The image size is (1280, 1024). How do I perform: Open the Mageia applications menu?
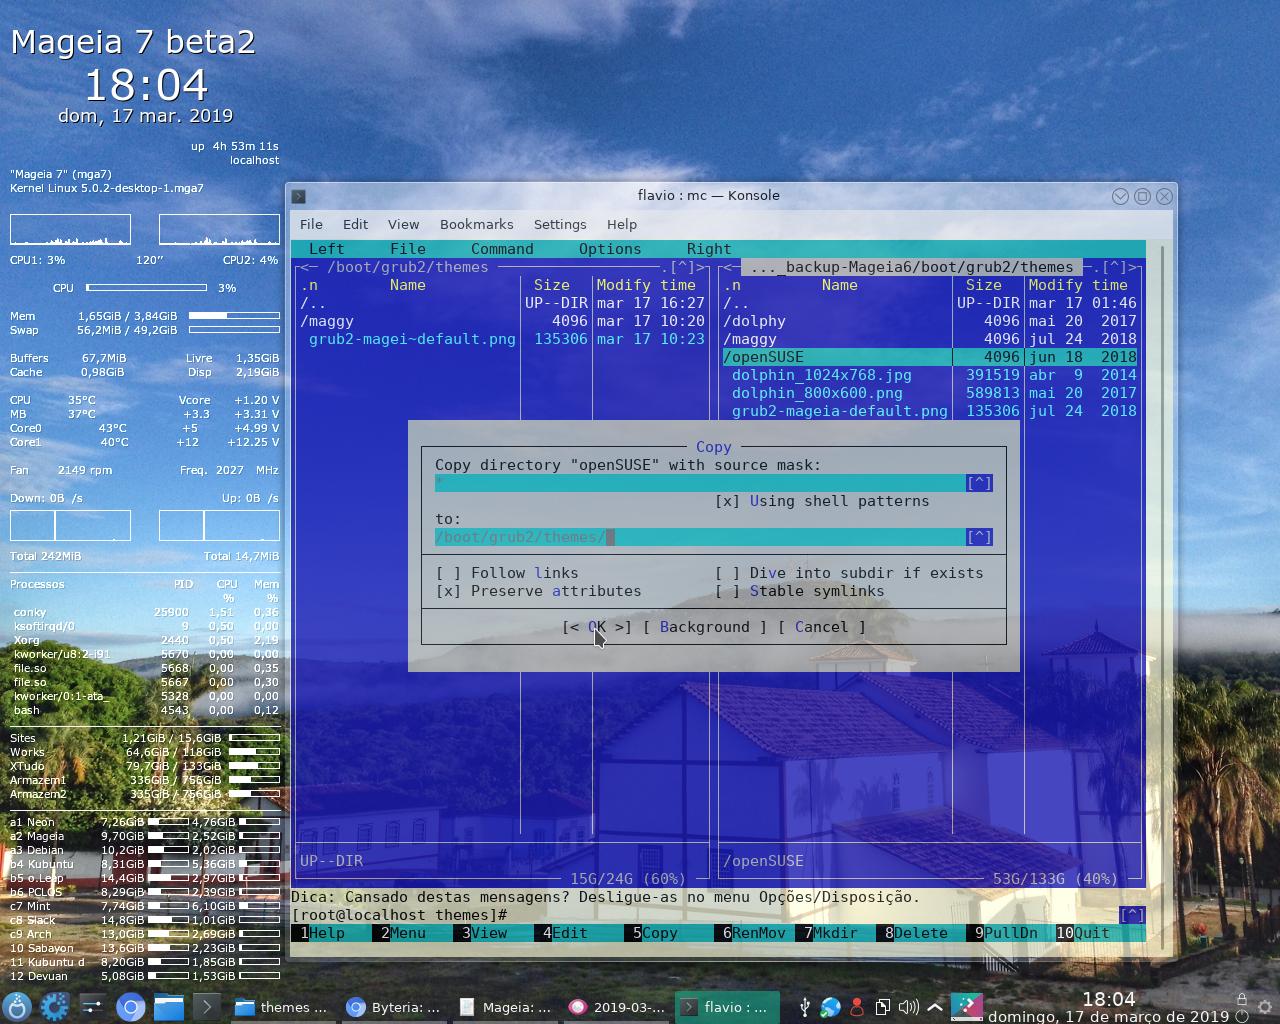18,1007
